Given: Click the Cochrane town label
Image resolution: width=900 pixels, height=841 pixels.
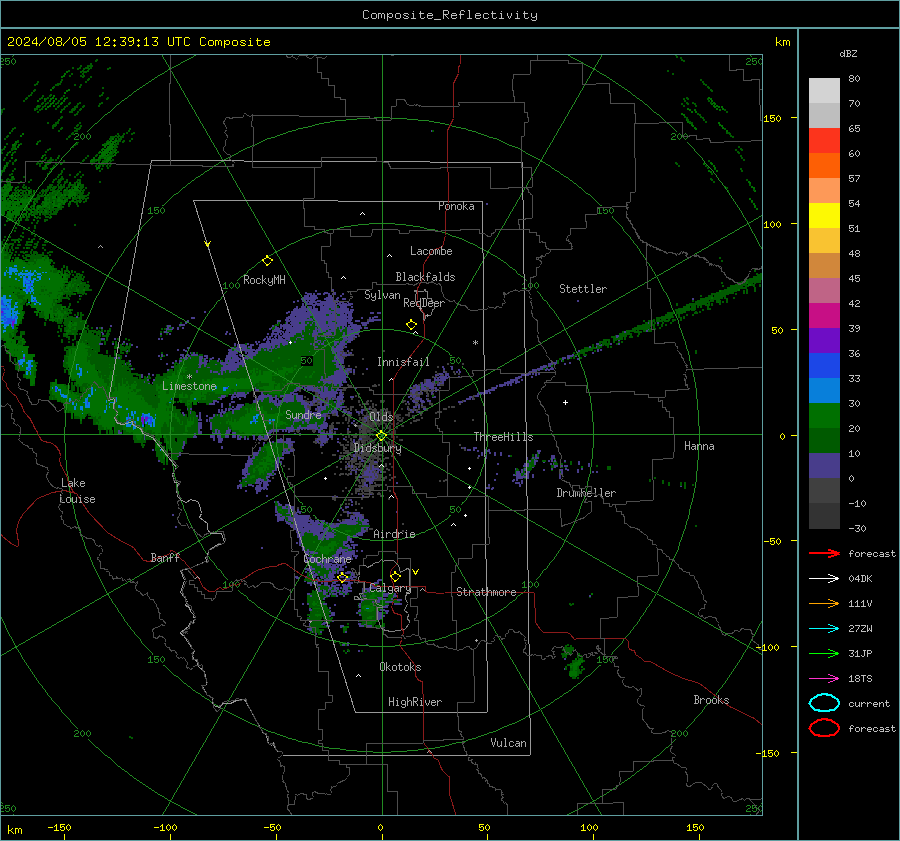Looking at the screenshot, I should (328, 559).
